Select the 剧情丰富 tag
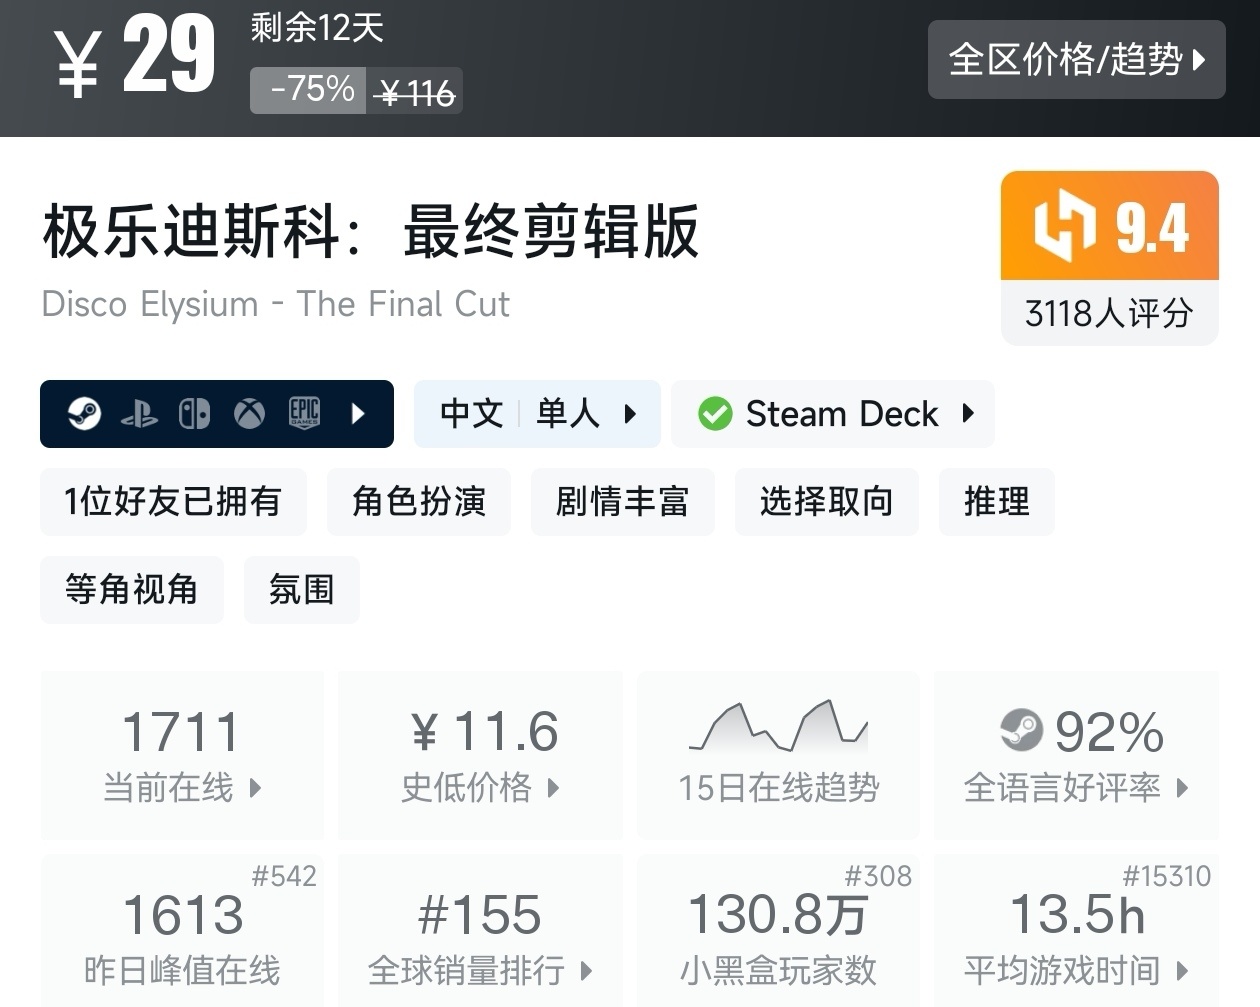The image size is (1260, 1007). tap(622, 502)
